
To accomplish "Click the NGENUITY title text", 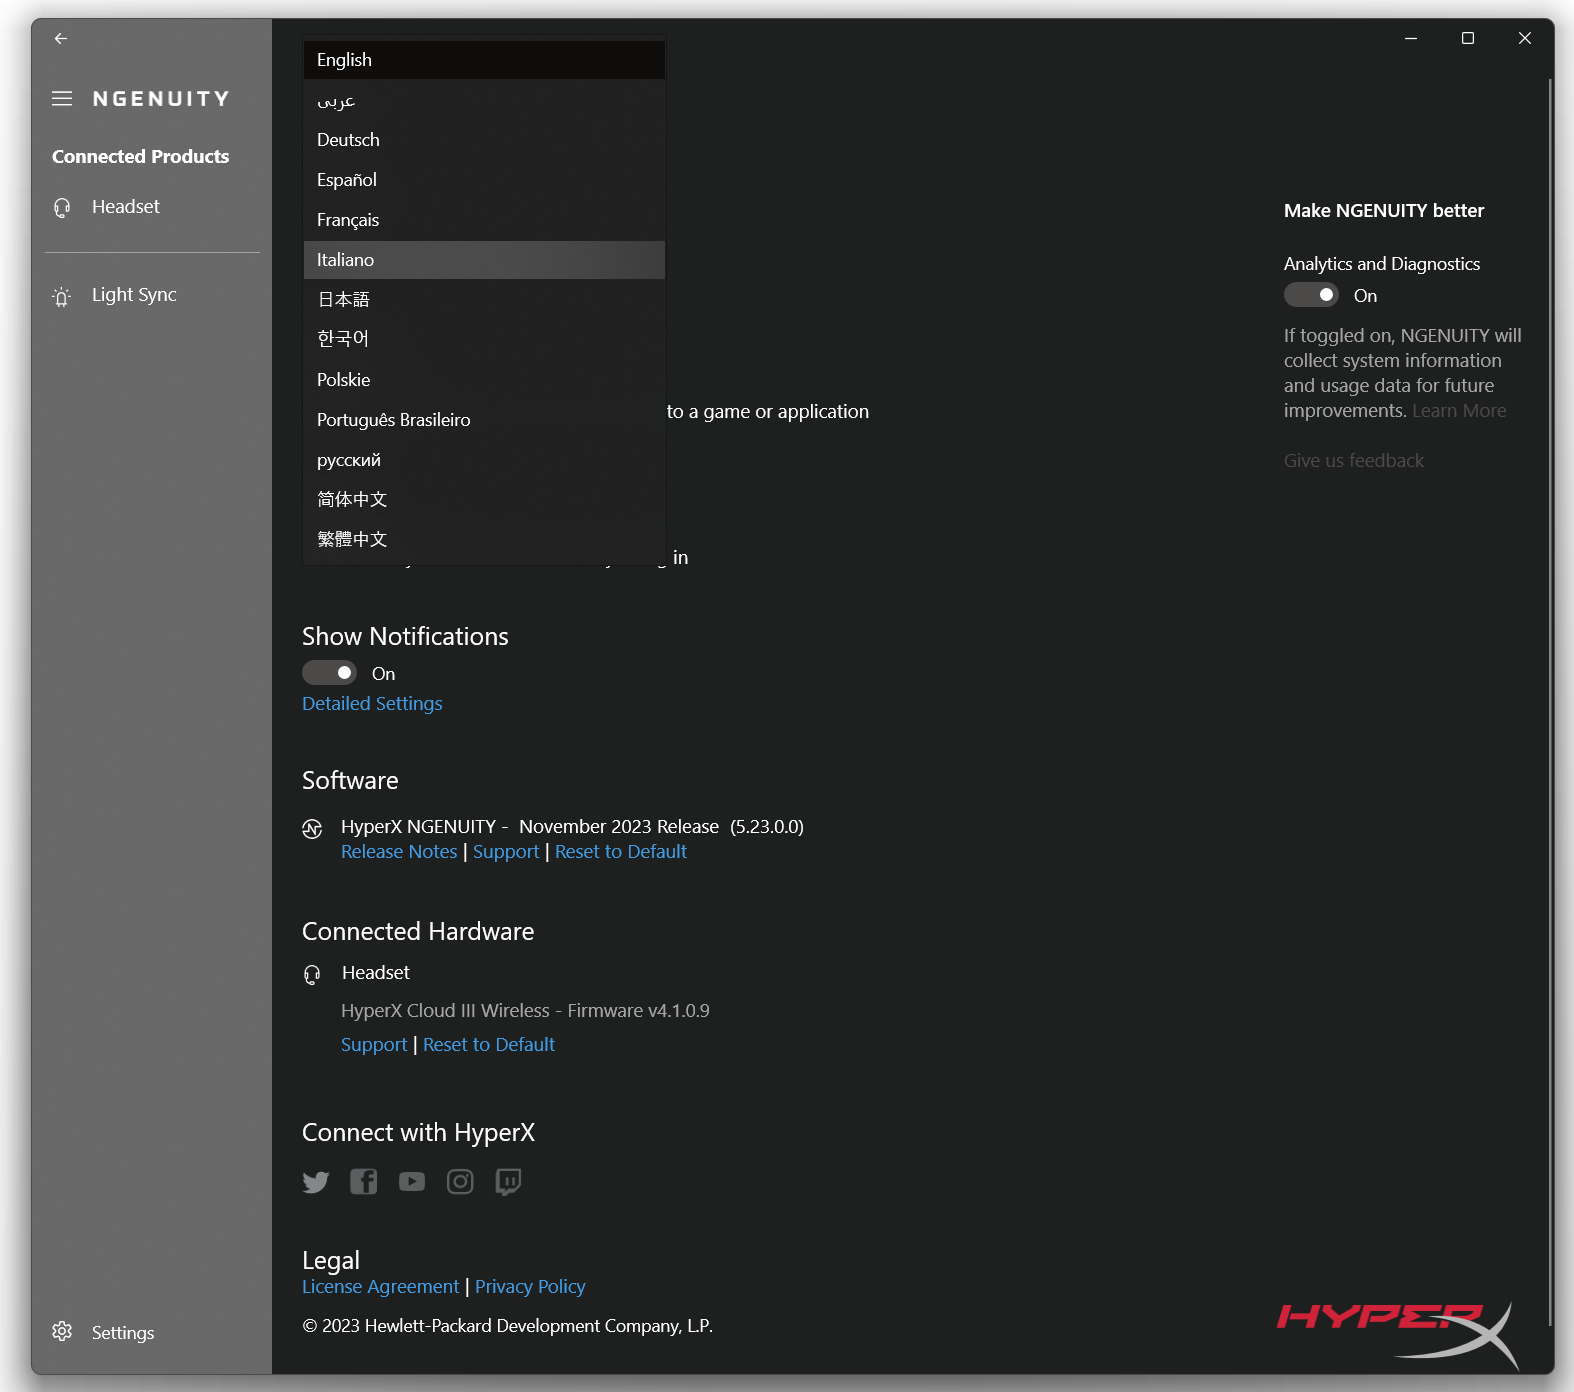I will point(161,98).
